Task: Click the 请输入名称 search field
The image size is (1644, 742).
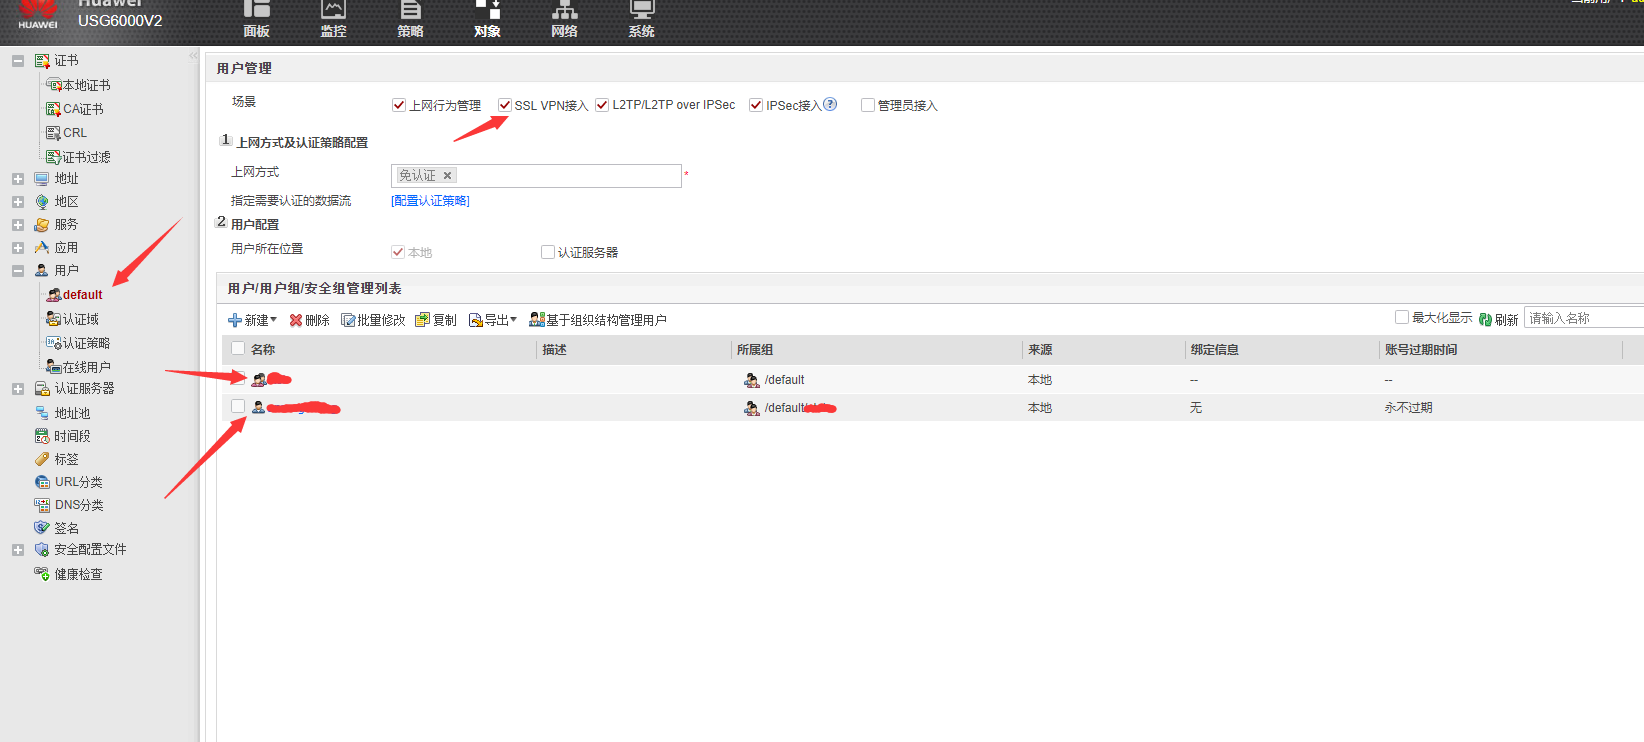Action: click(x=1583, y=318)
